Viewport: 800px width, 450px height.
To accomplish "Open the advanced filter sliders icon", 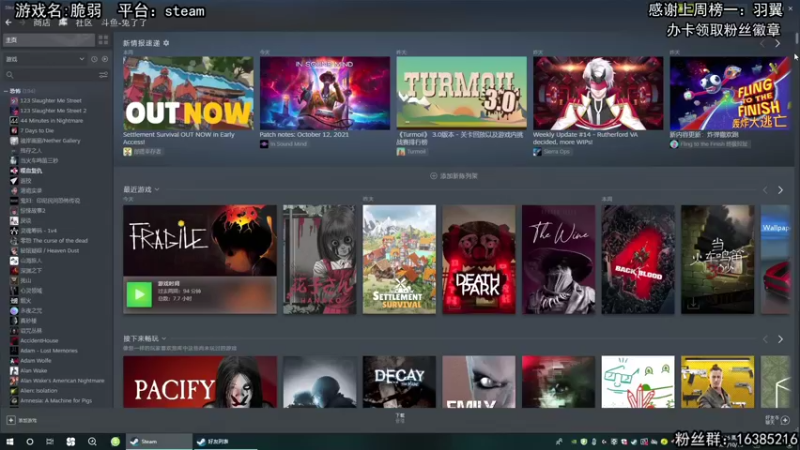I will (104, 75).
